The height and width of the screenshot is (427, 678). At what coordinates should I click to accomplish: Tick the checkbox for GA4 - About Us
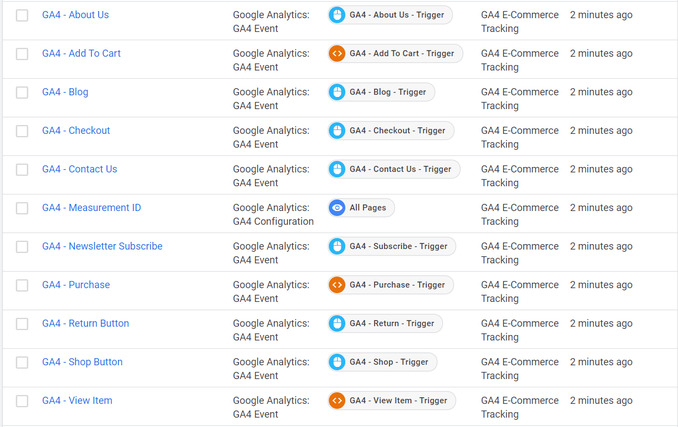point(22,15)
